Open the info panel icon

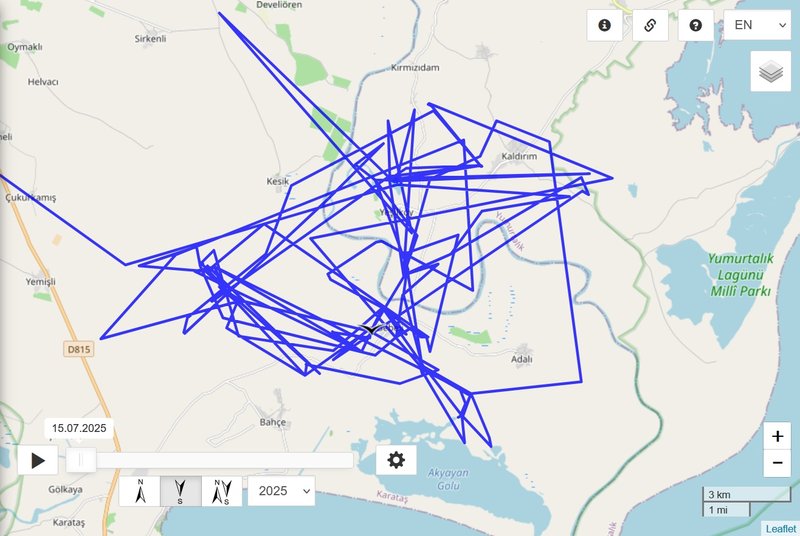tap(605, 25)
